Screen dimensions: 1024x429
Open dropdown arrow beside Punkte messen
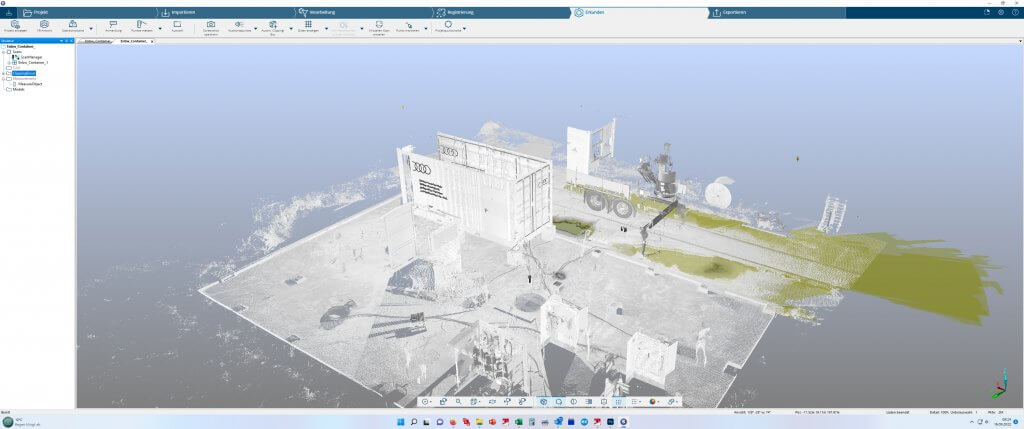pos(160,28)
